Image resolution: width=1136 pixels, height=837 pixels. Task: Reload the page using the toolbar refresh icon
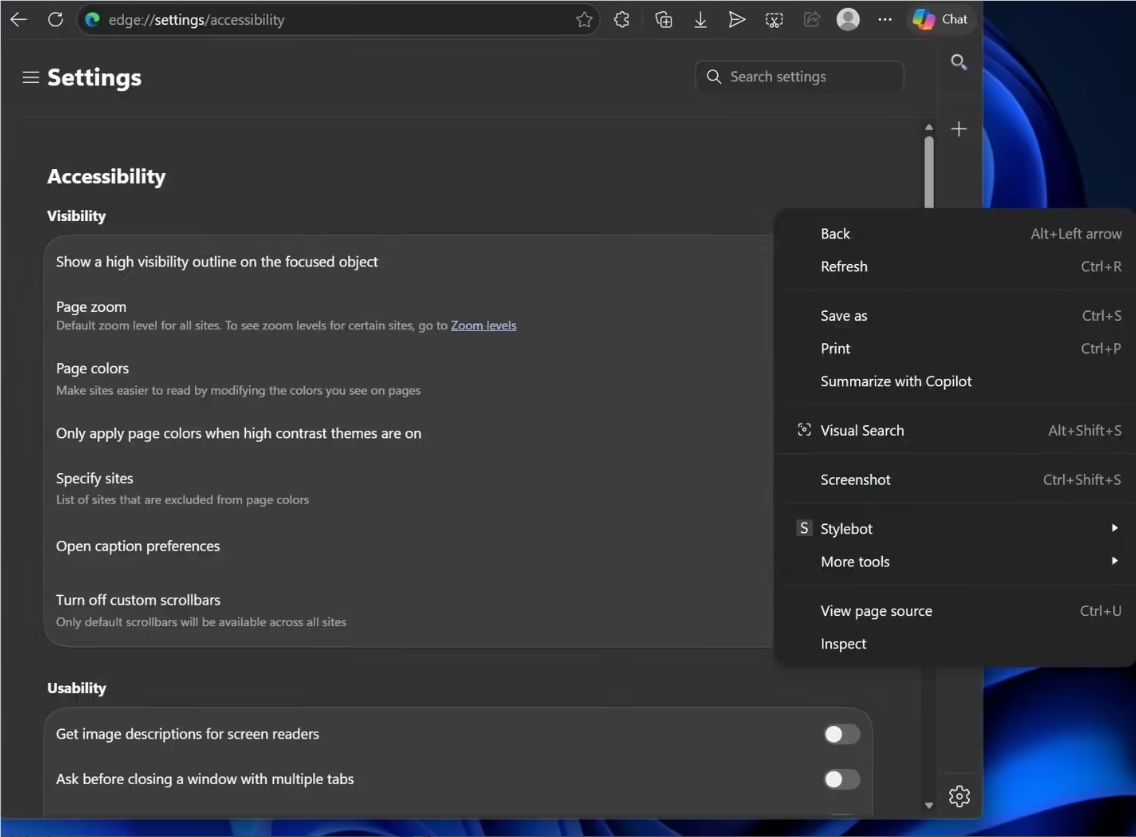[x=56, y=19]
